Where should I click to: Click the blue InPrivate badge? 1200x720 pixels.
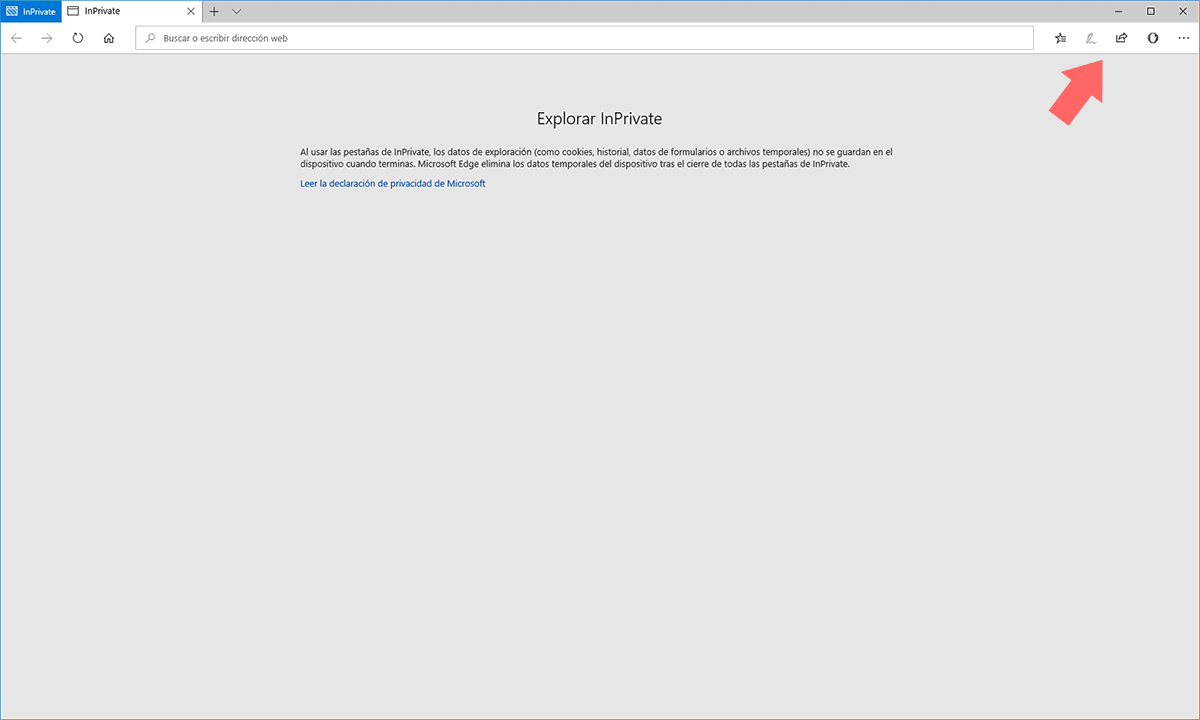pyautogui.click(x=30, y=11)
